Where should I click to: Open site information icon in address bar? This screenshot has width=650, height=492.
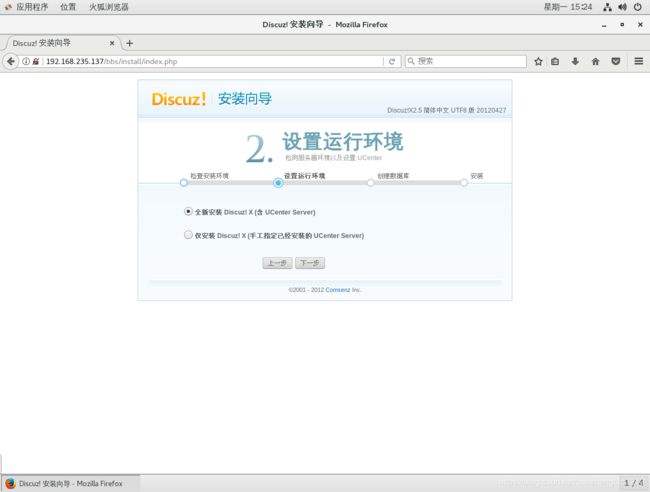click(26, 61)
